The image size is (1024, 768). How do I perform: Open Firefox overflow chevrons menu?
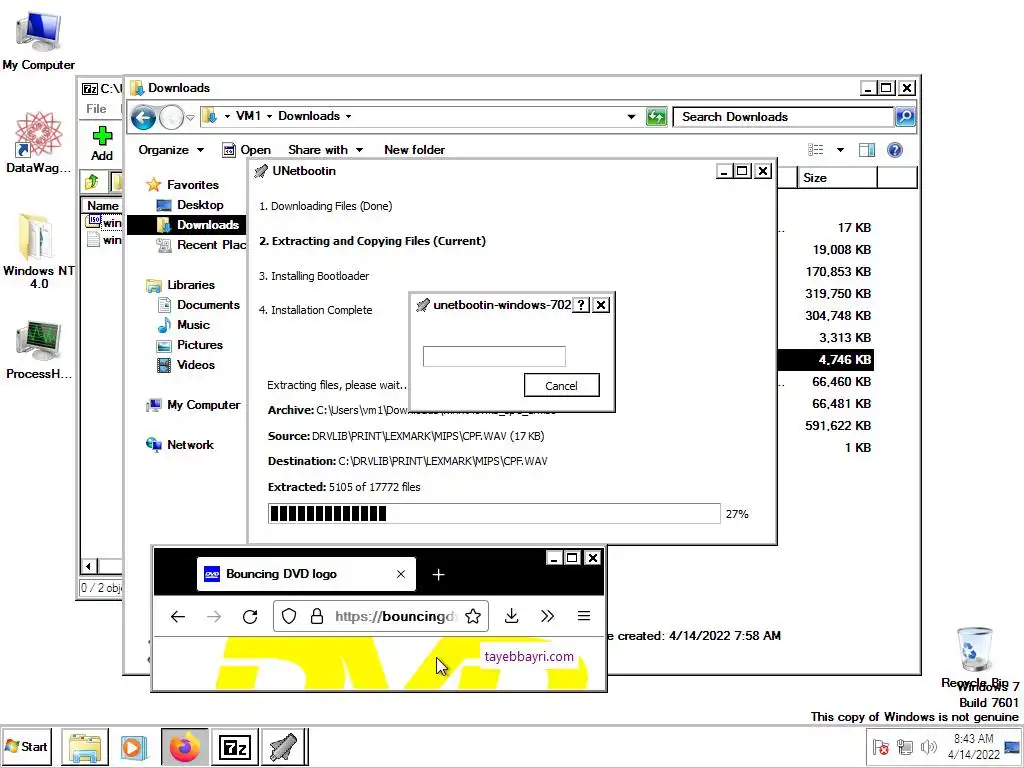tap(547, 616)
